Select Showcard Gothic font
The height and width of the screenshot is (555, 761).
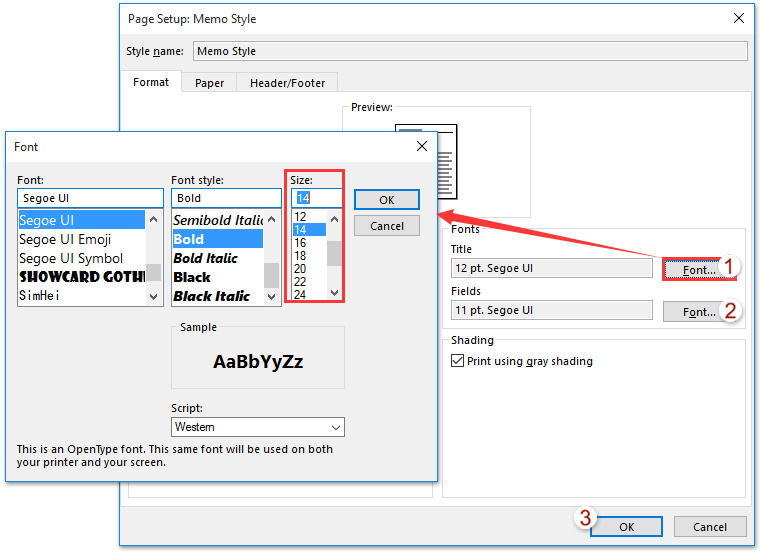pos(82,277)
